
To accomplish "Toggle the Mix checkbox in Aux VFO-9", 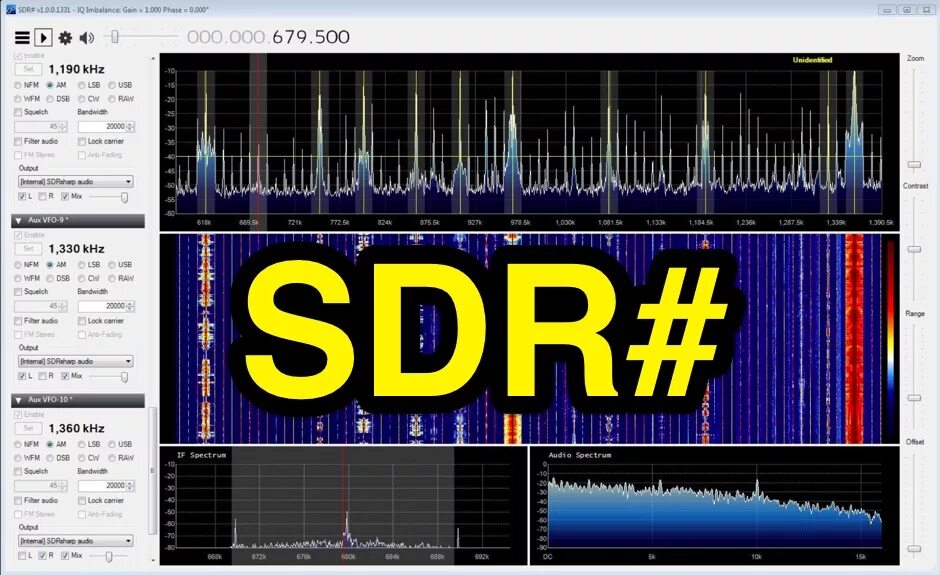I will click(65, 377).
